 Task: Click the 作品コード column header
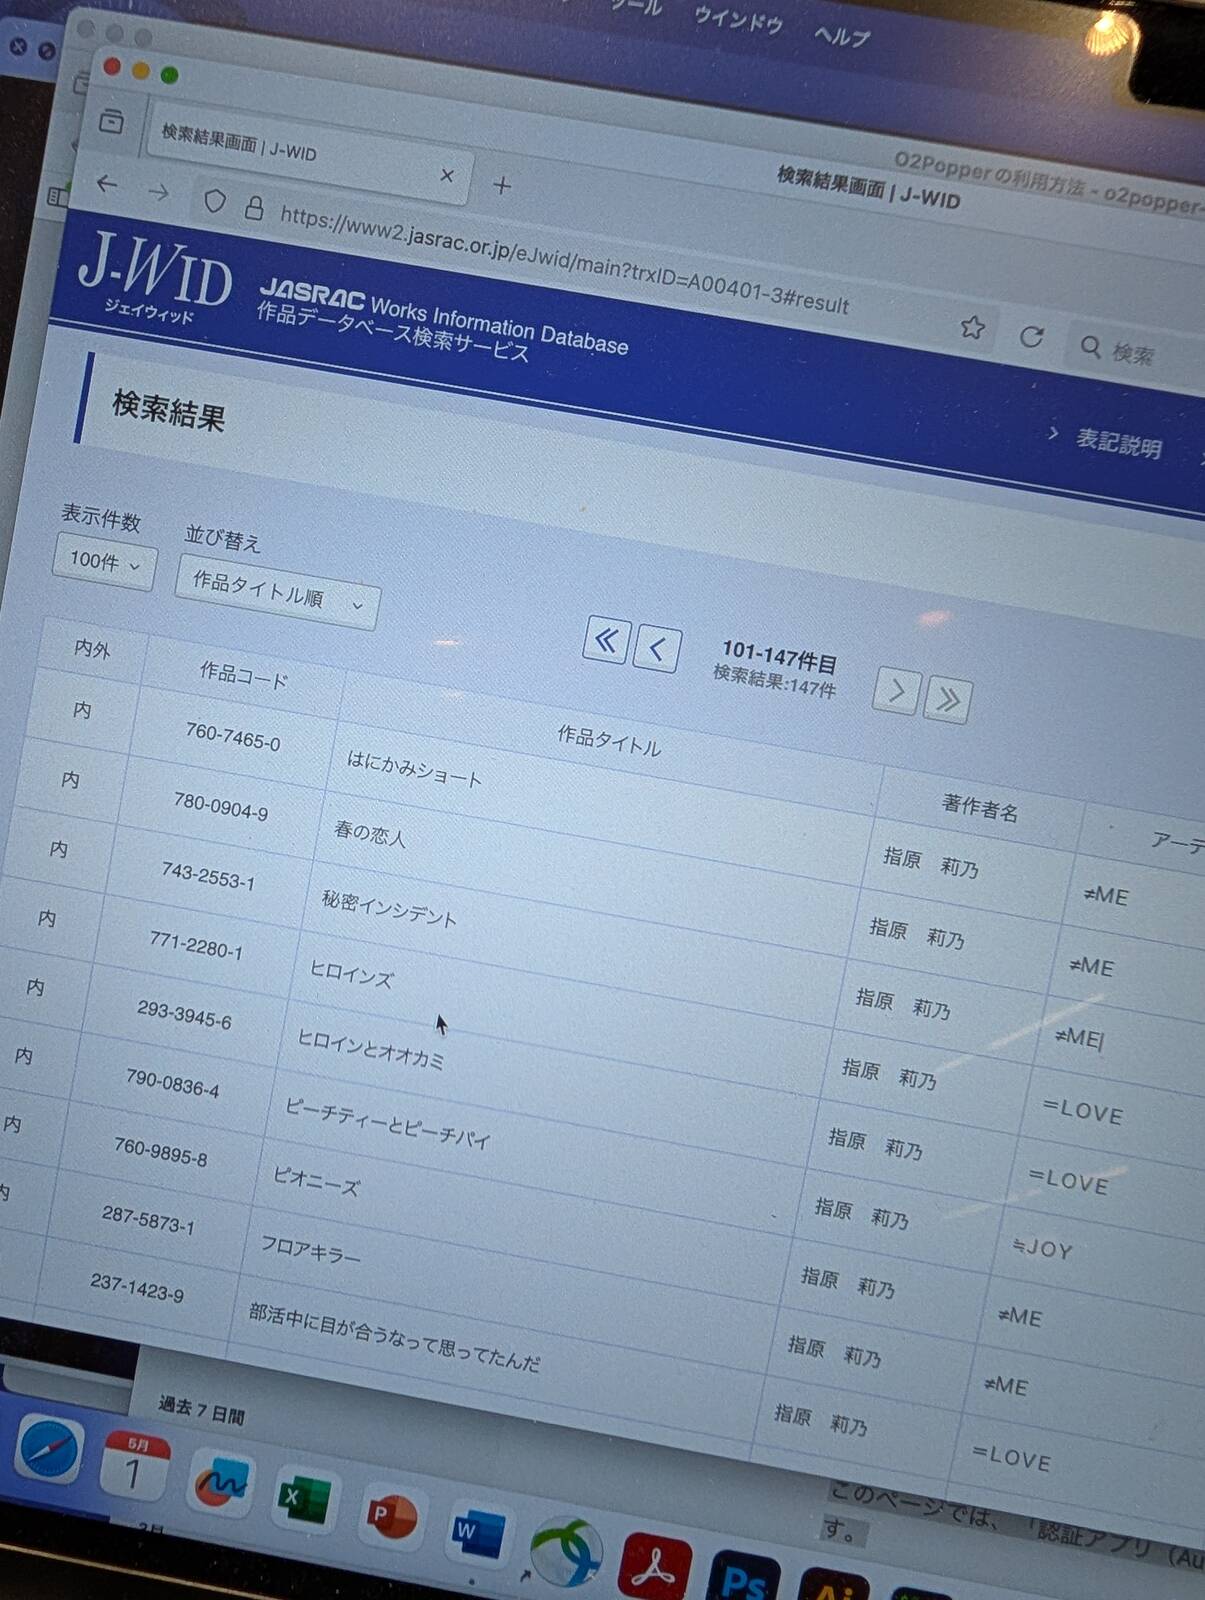244,675
